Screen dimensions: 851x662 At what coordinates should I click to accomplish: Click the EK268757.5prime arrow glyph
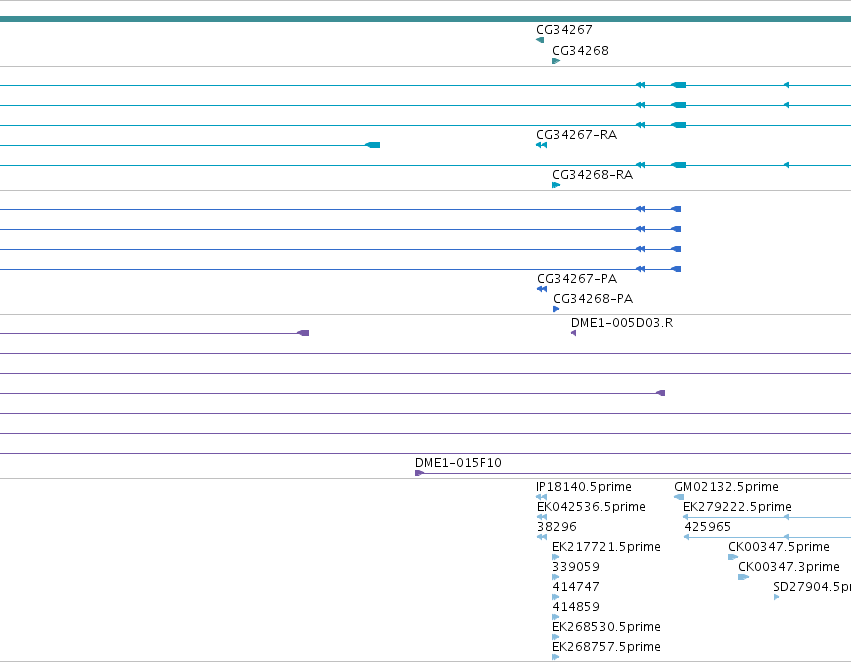tap(556, 658)
